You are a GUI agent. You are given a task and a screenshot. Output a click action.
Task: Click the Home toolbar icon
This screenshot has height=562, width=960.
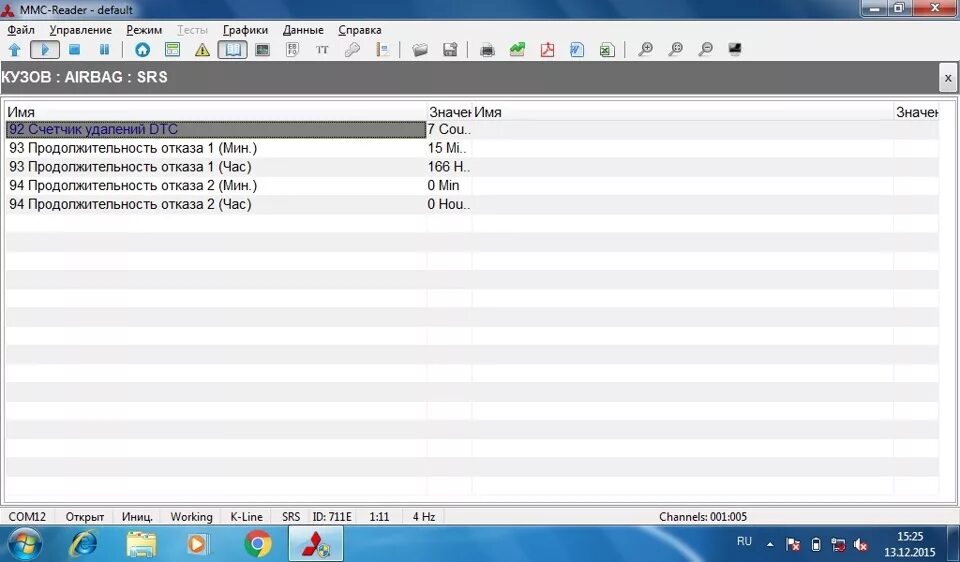pos(143,50)
